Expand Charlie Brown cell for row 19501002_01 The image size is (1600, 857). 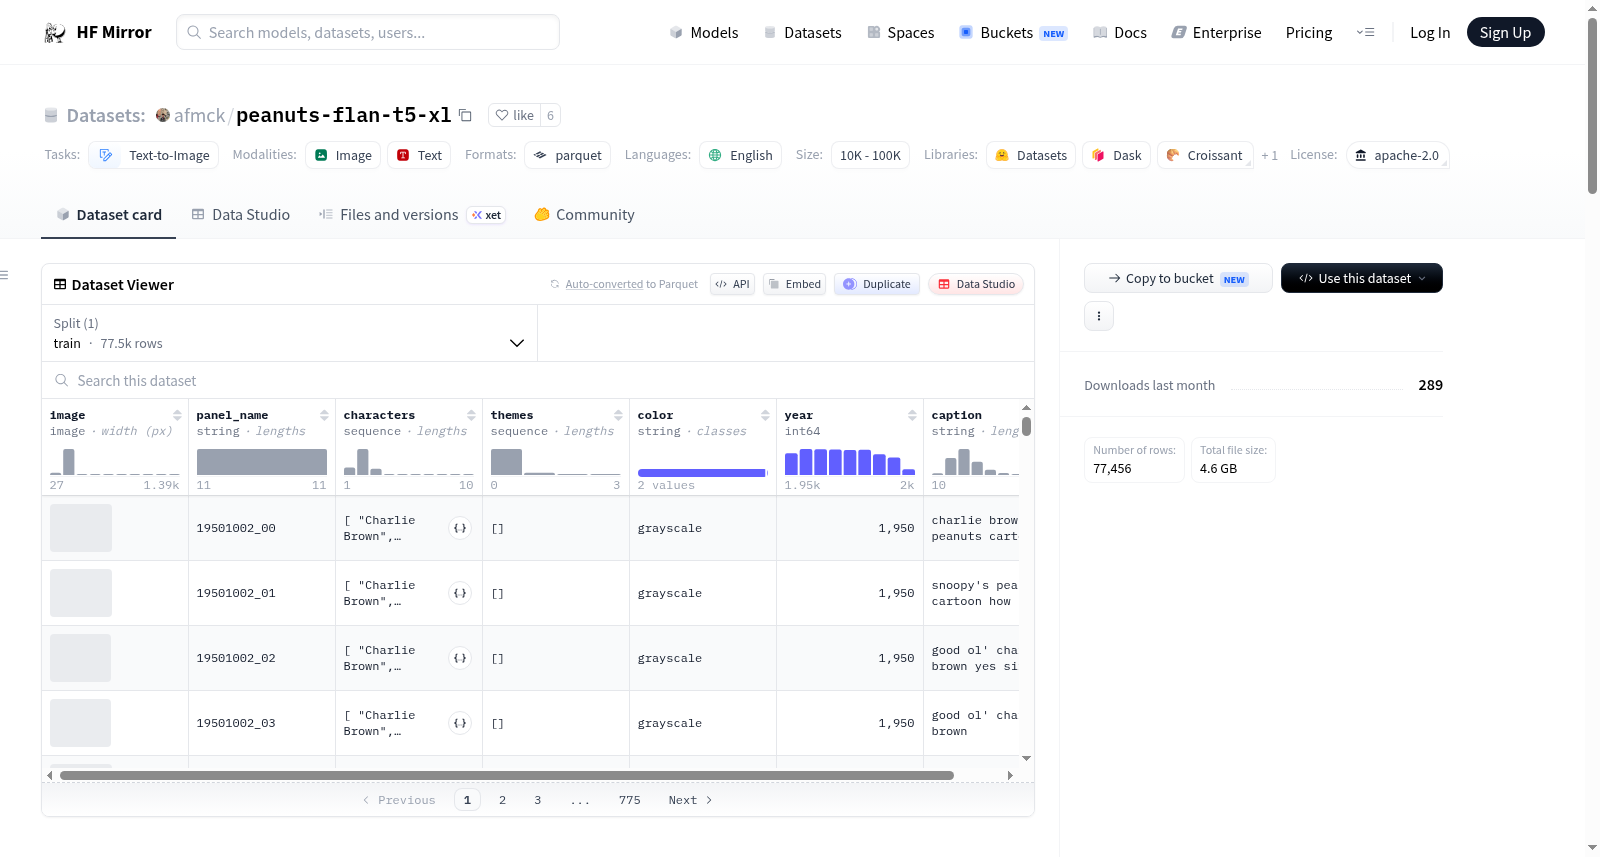coord(460,593)
